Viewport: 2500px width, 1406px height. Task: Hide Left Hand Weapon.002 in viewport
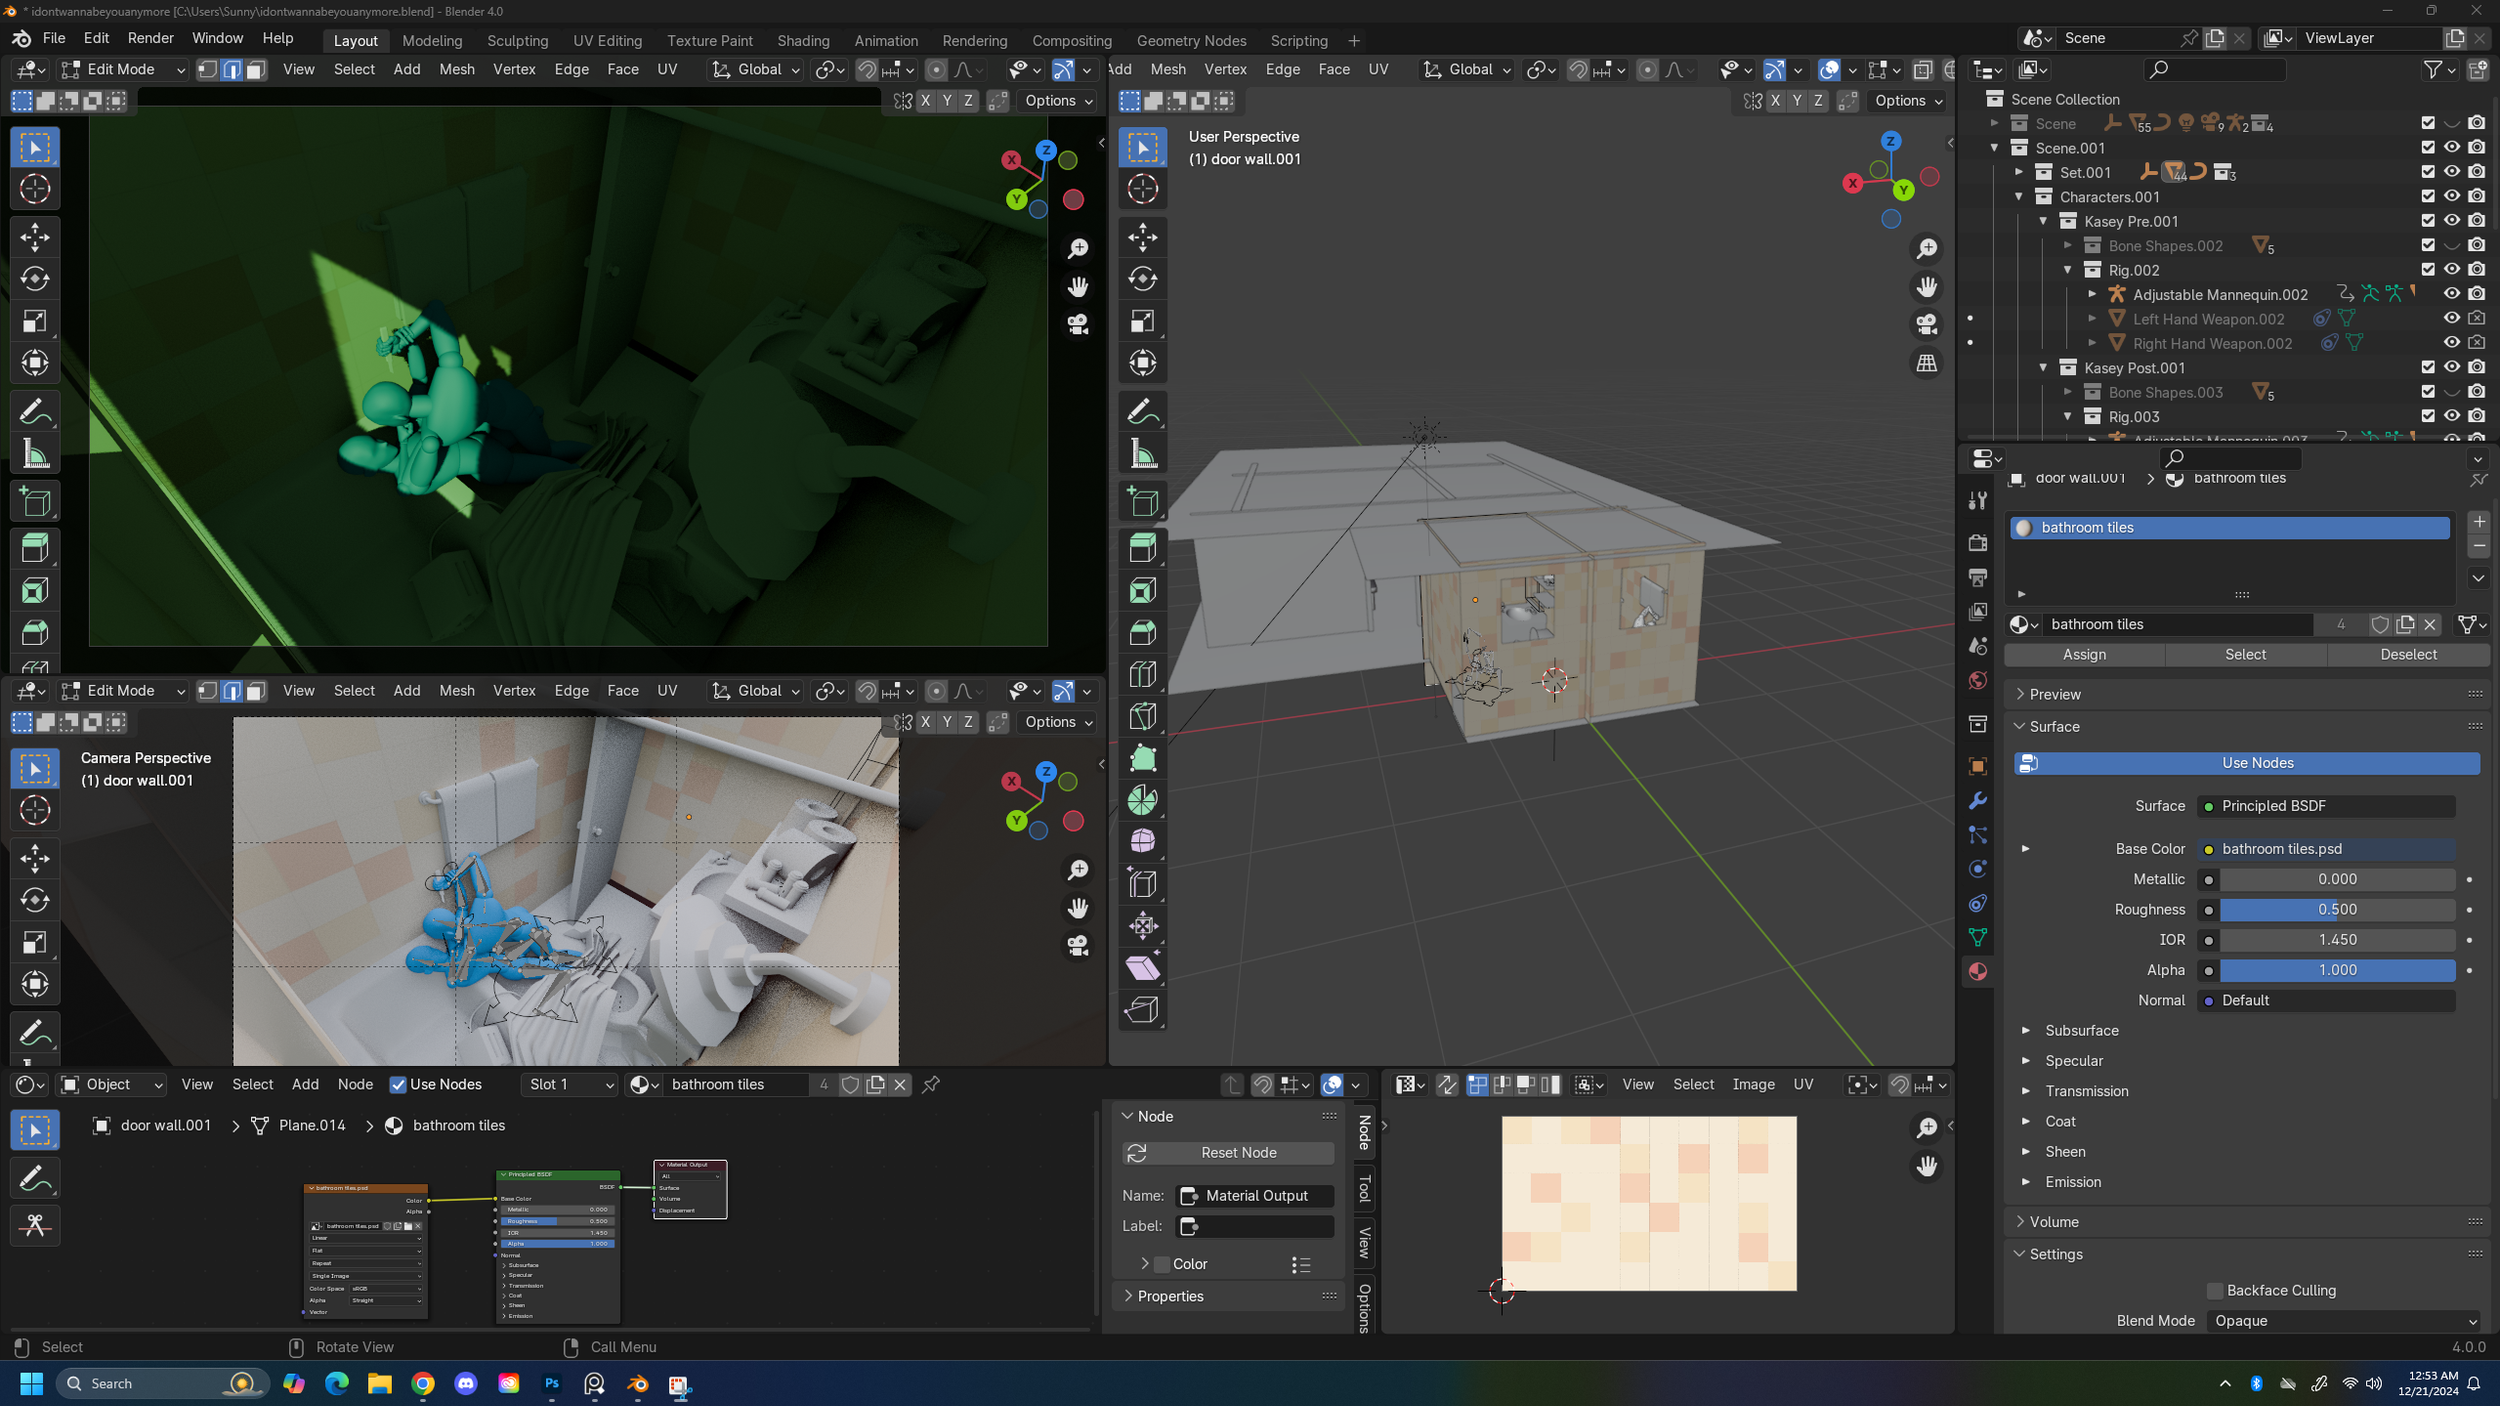coord(2451,318)
